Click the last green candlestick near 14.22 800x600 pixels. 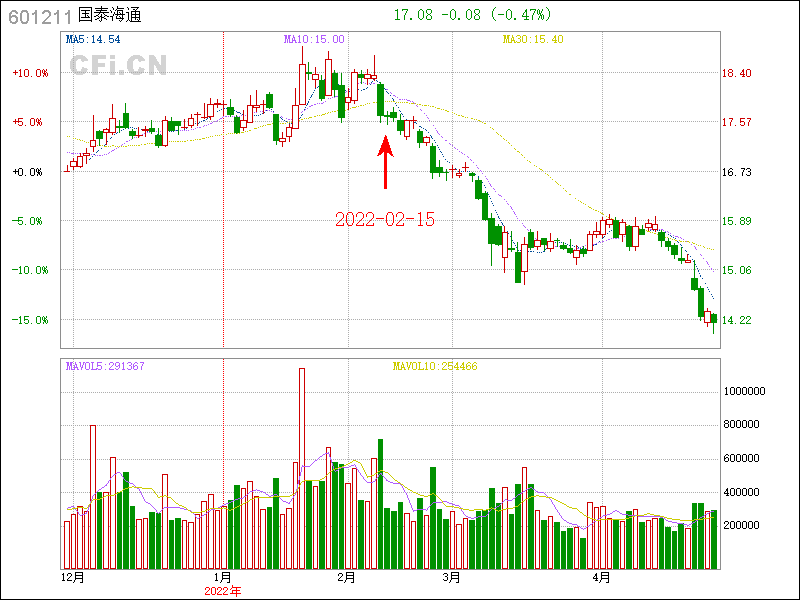tap(714, 318)
